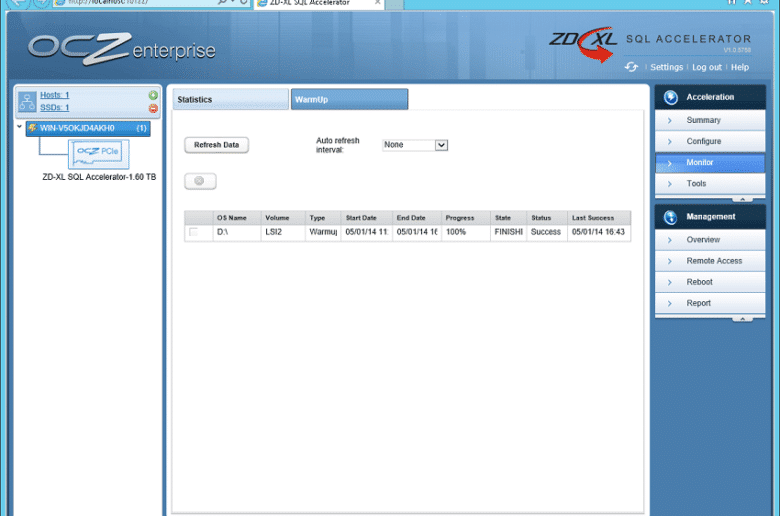The image size is (780, 516).
Task: Click the State column header
Action: (508, 218)
